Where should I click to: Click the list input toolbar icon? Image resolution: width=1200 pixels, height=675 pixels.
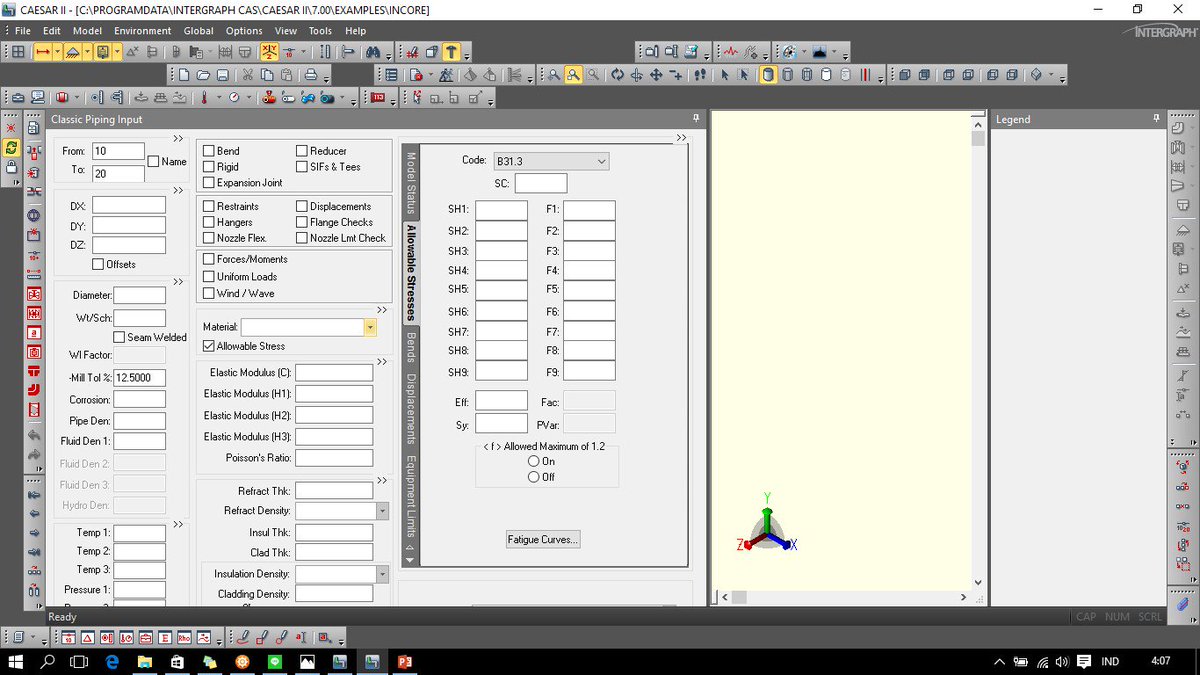click(x=391, y=75)
